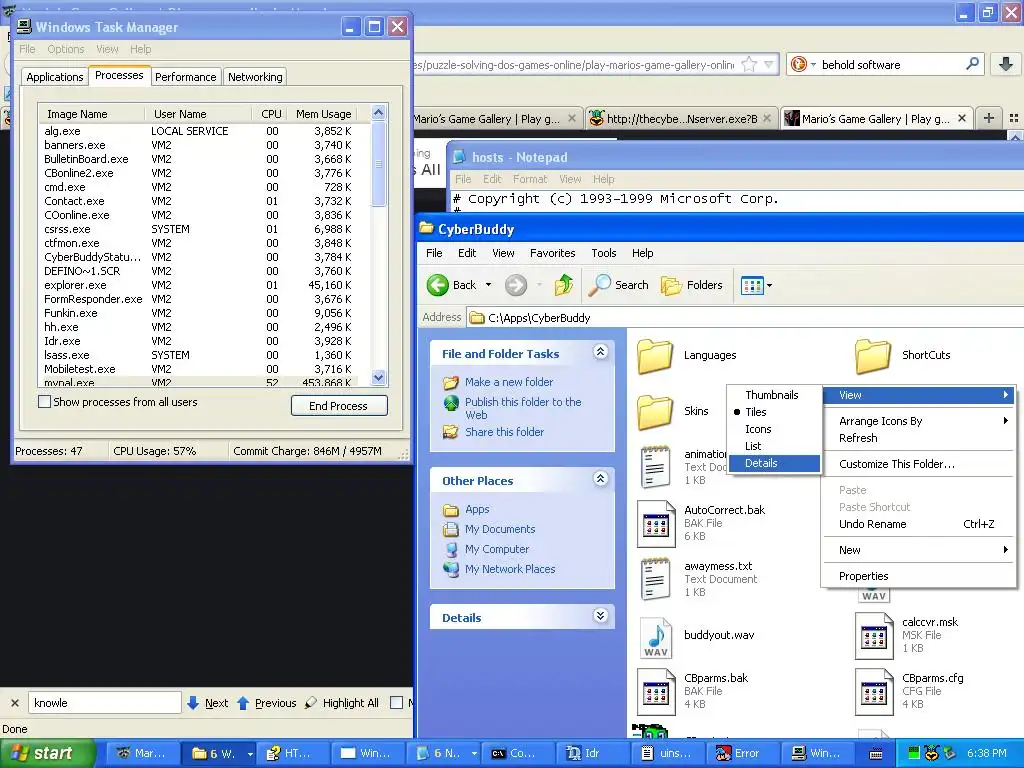1024x768 pixels.
Task: Open the Languages folder icon
Action: click(x=654, y=356)
